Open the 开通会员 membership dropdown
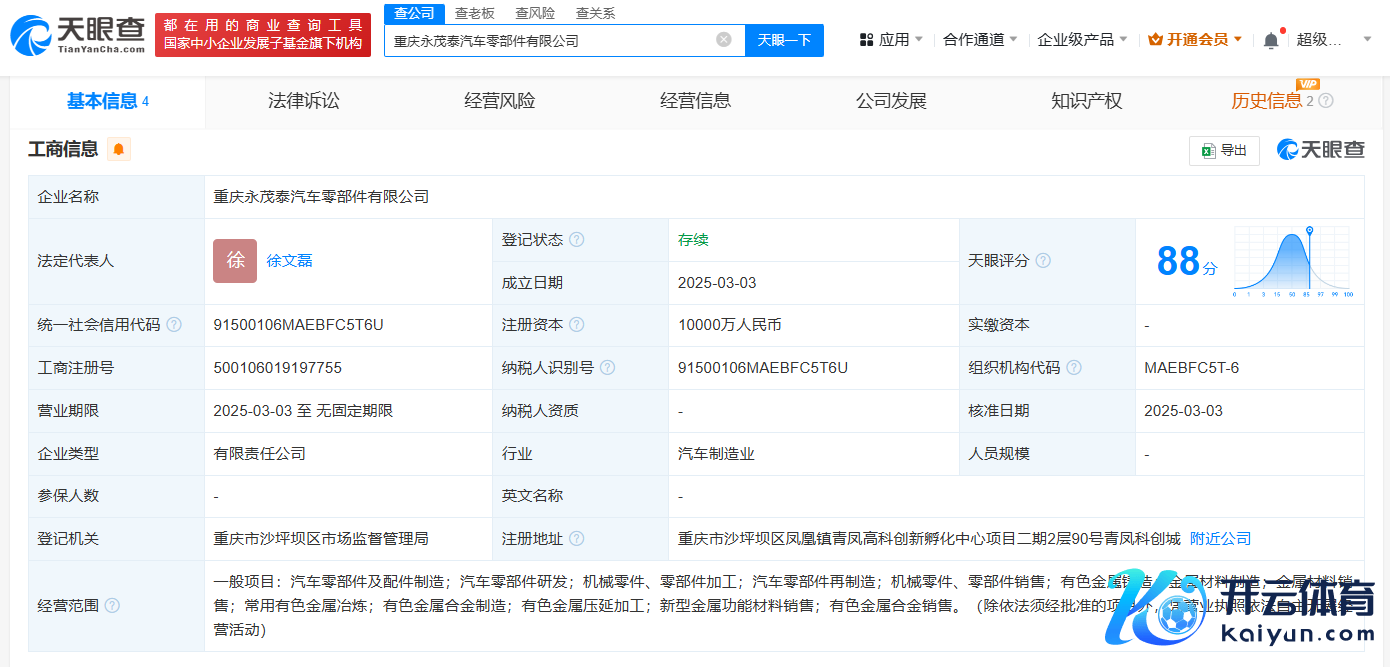 point(1195,40)
